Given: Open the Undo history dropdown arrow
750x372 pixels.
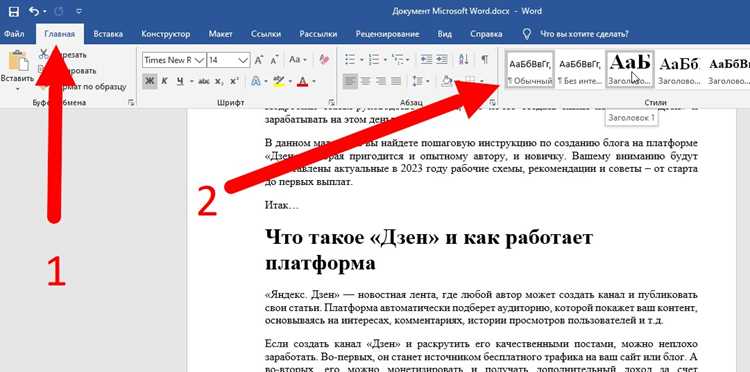Looking at the screenshot, I should 45,11.
